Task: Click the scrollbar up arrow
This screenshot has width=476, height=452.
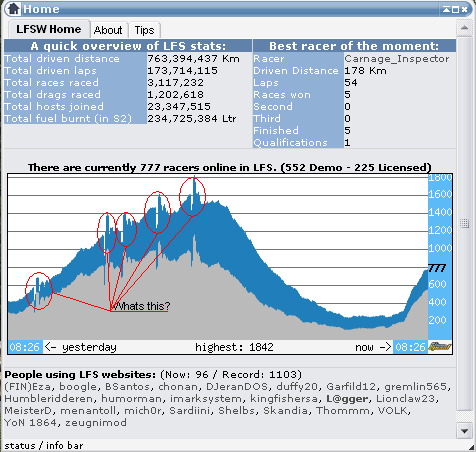Action: pos(464,28)
